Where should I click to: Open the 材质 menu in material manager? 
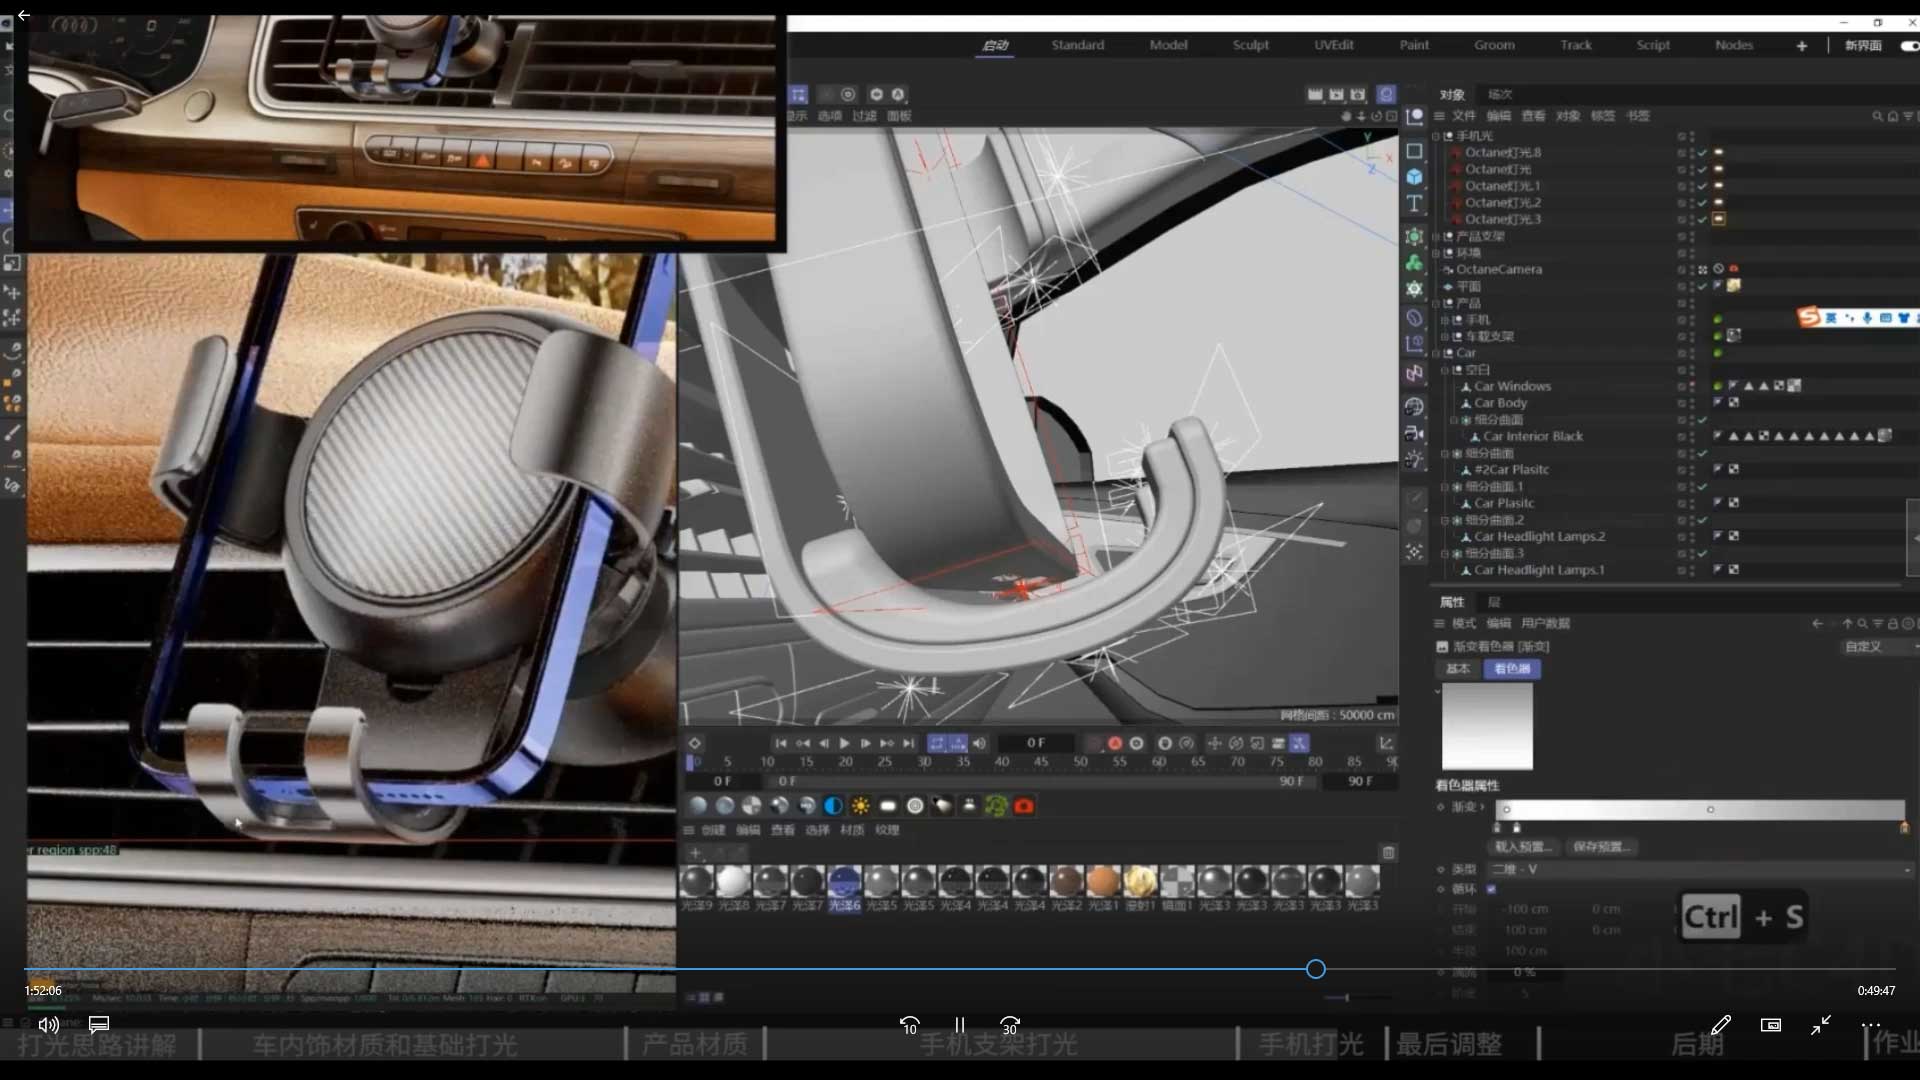852,830
